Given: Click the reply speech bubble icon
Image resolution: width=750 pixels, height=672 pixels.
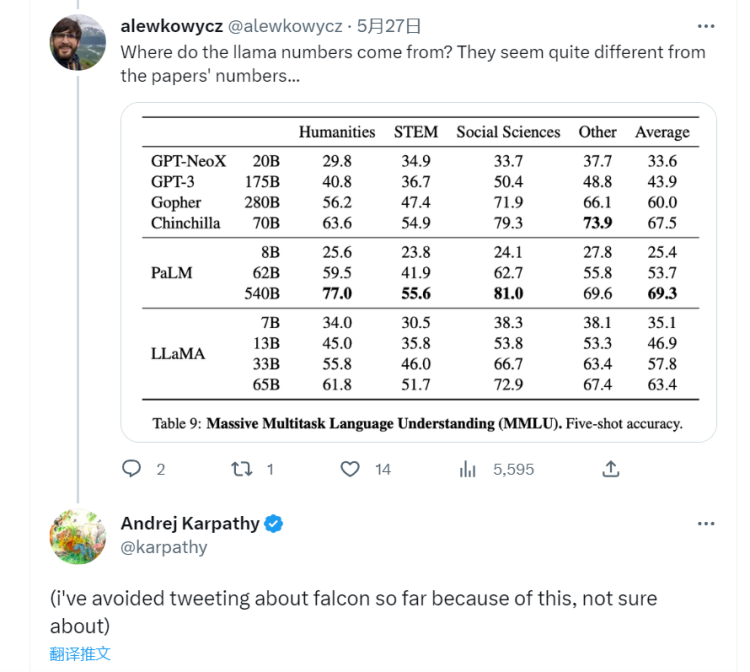Looking at the screenshot, I should tap(132, 469).
